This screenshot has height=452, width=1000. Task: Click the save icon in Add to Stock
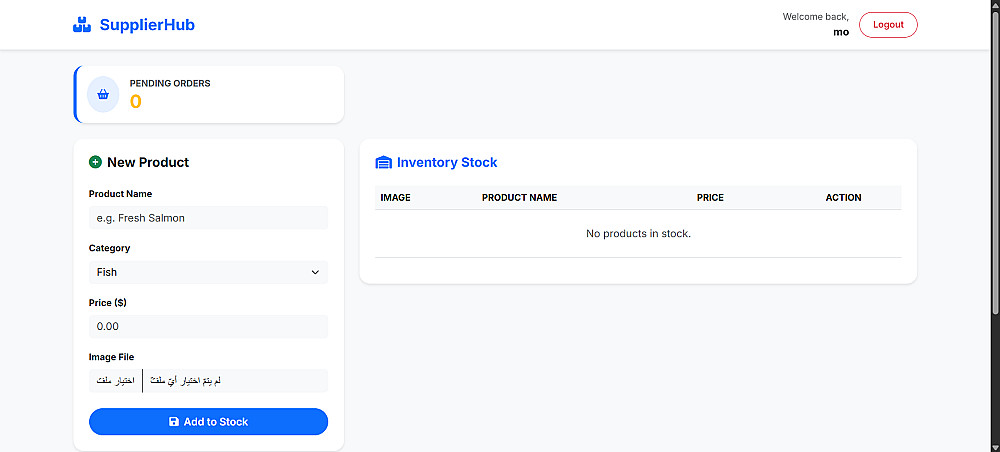[174, 422]
